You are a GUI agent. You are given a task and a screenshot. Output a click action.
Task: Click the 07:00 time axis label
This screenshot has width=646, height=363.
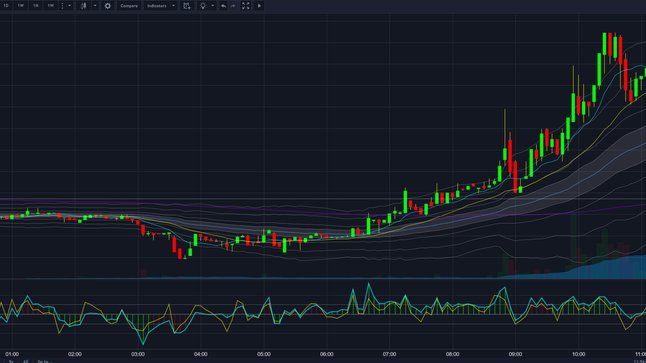(x=389, y=354)
